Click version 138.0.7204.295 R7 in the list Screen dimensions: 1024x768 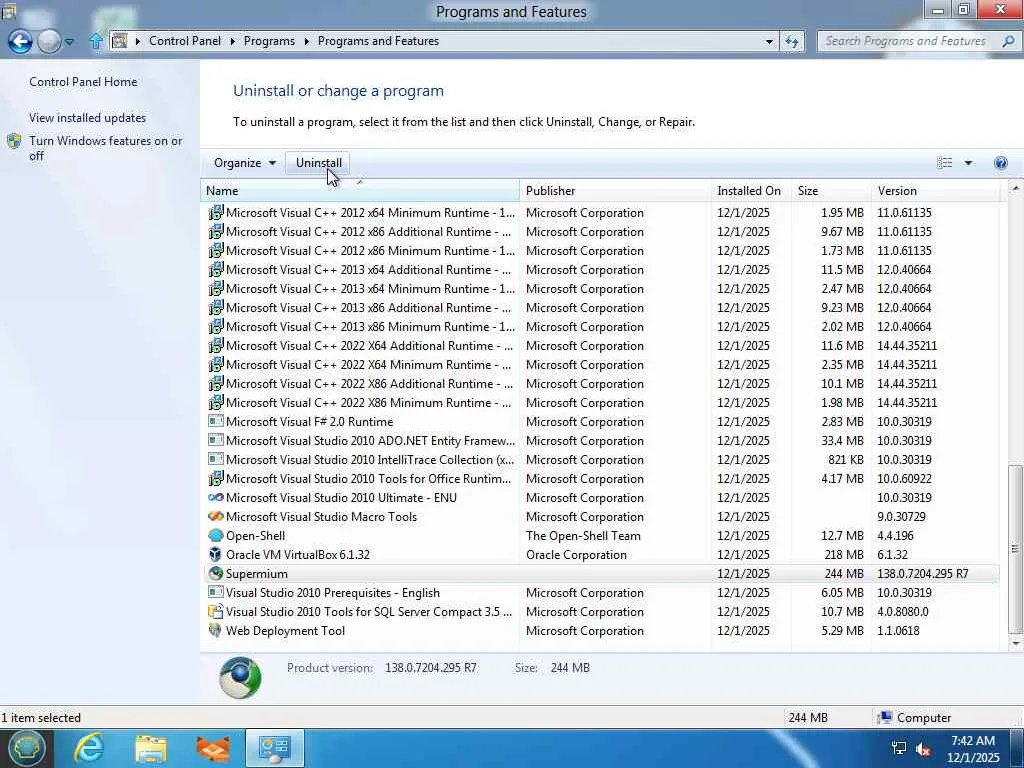[922, 573]
